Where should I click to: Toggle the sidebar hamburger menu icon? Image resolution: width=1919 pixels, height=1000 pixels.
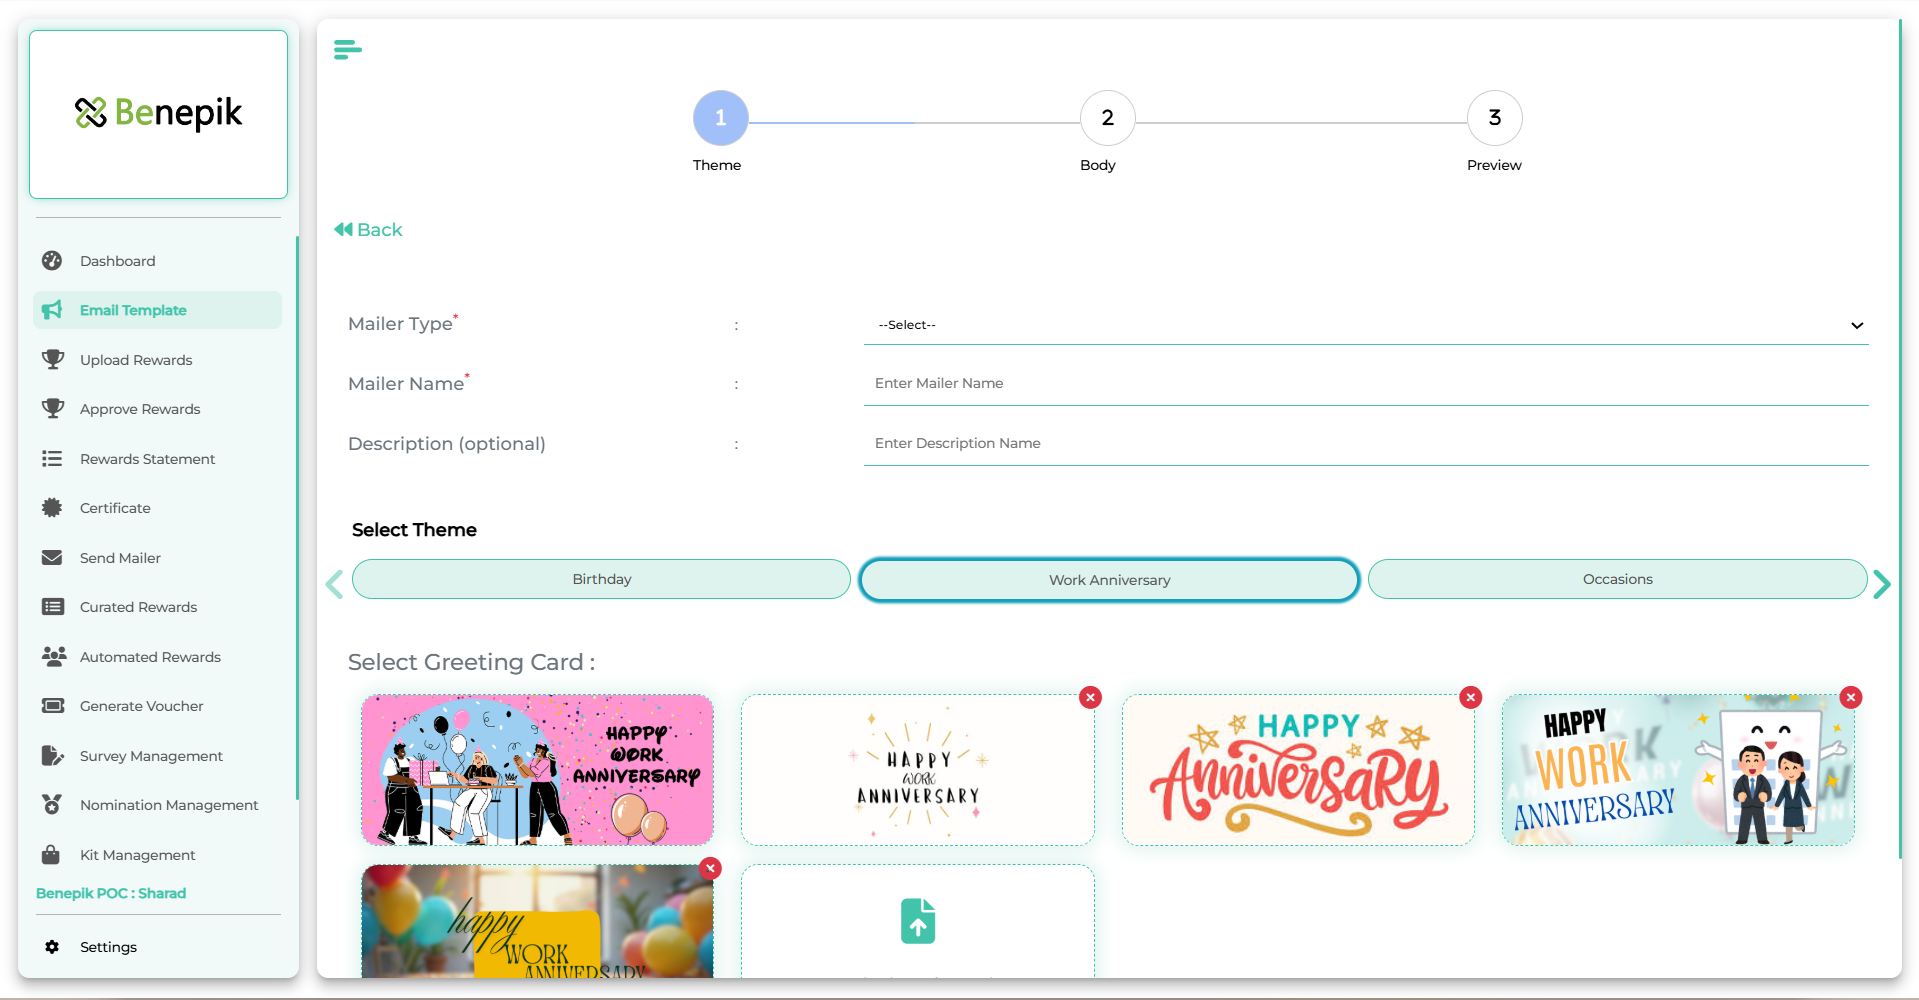pos(347,49)
